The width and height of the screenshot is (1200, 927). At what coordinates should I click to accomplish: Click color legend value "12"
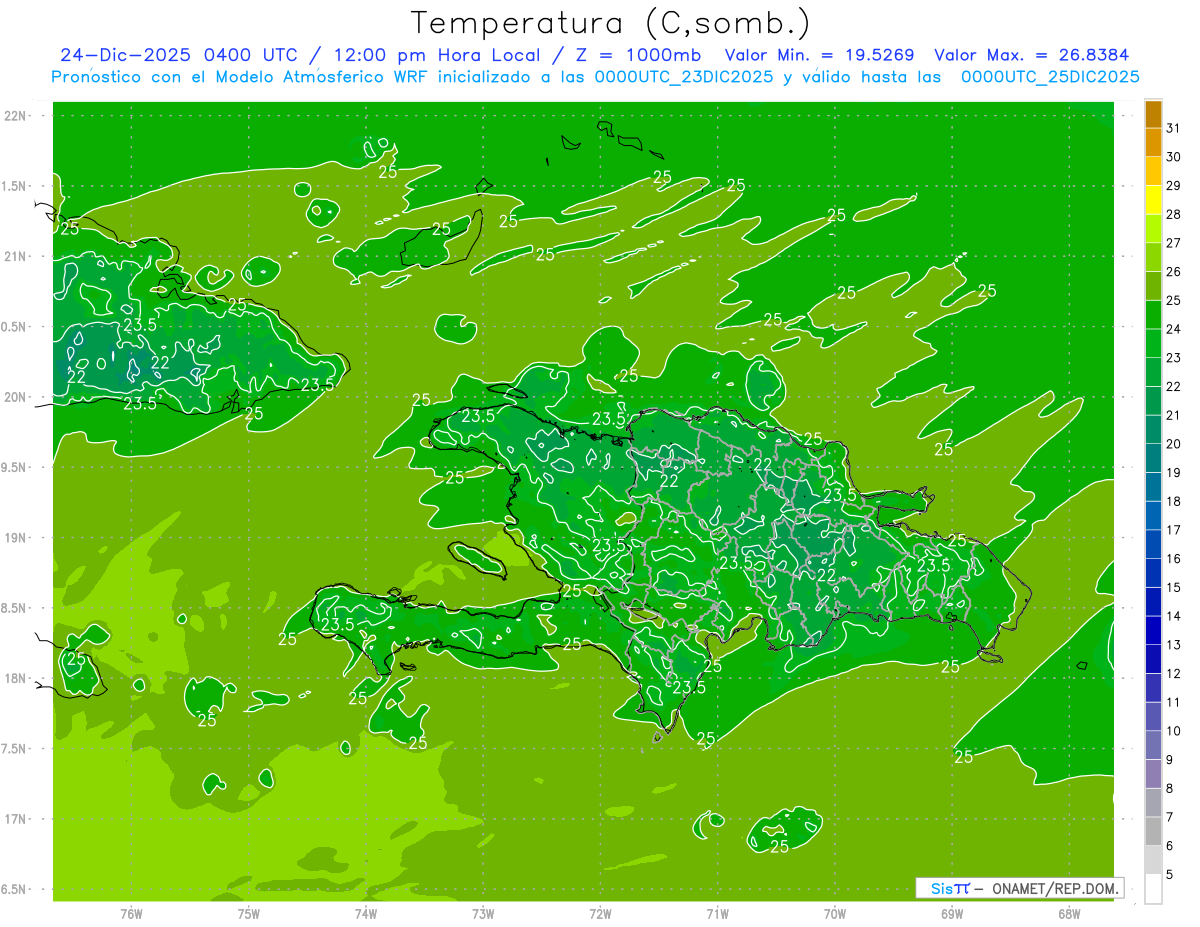[1173, 674]
